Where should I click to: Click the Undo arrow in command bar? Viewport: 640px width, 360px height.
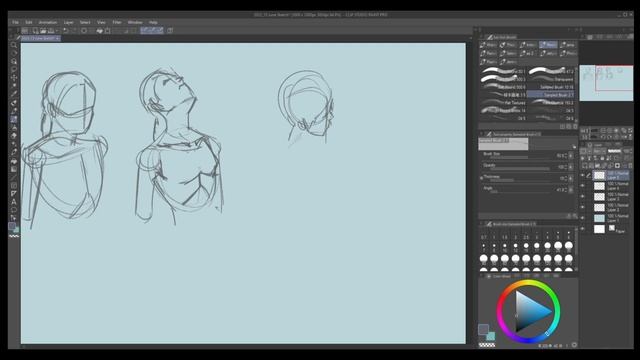click(65, 31)
